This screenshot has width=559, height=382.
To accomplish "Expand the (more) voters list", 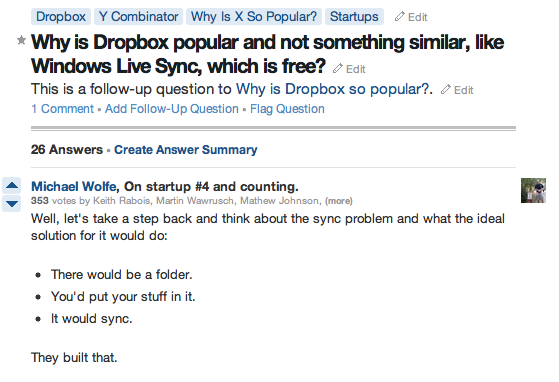I will [339, 201].
